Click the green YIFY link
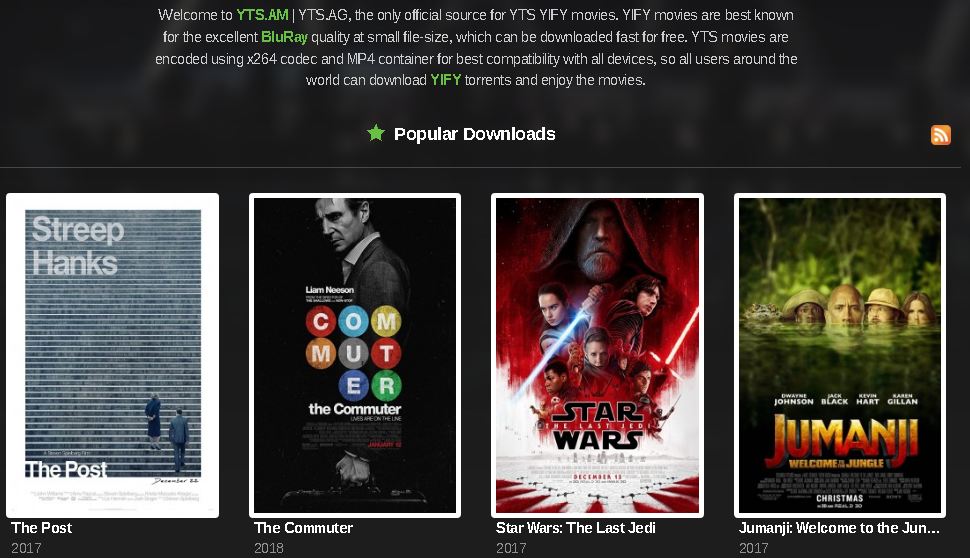This screenshot has width=970, height=558. (x=445, y=80)
